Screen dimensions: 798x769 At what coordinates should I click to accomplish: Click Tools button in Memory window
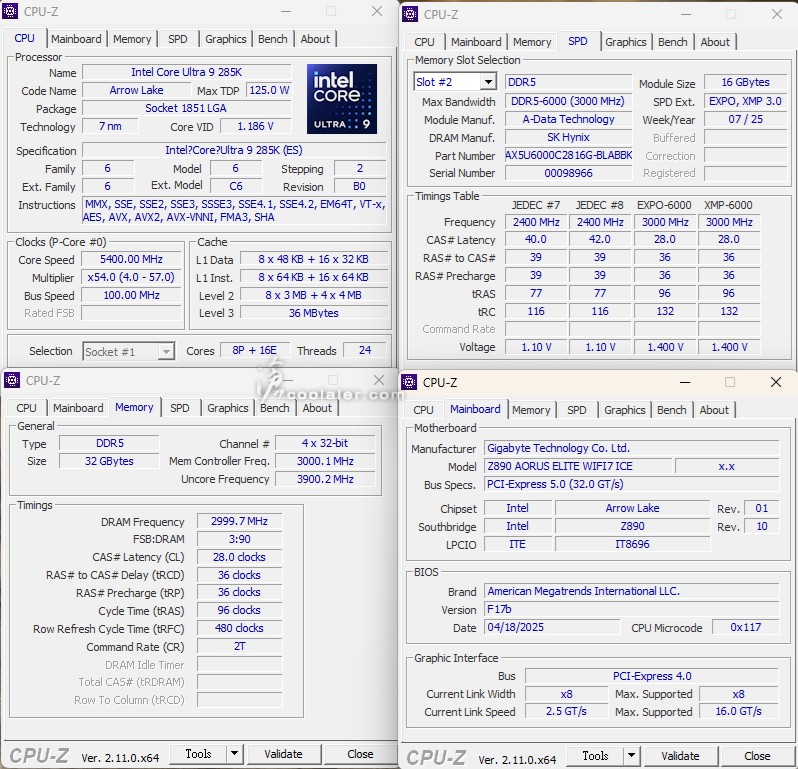point(198,753)
